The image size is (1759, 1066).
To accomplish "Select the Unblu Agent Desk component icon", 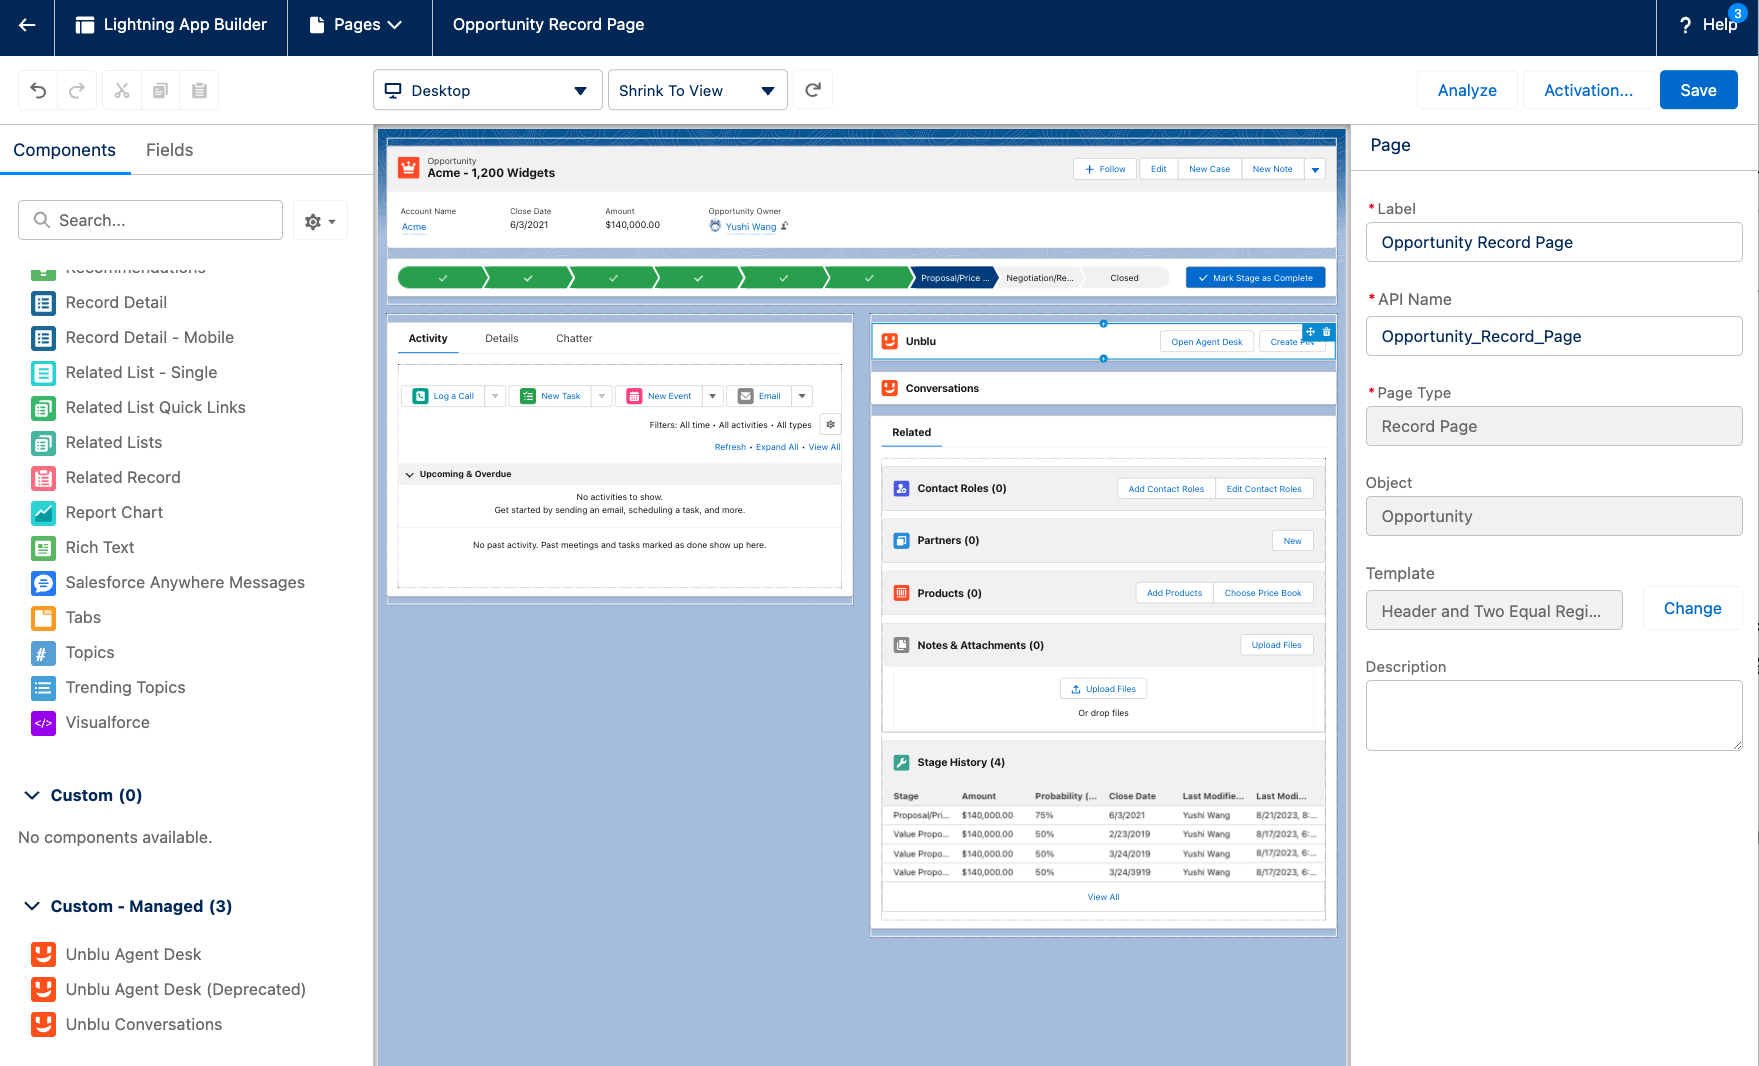I will [42, 954].
